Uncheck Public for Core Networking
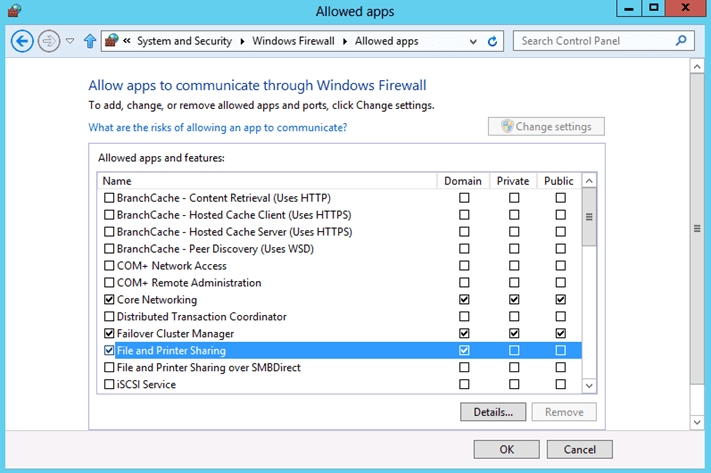Screen dimensions: 711x473 click(560, 299)
